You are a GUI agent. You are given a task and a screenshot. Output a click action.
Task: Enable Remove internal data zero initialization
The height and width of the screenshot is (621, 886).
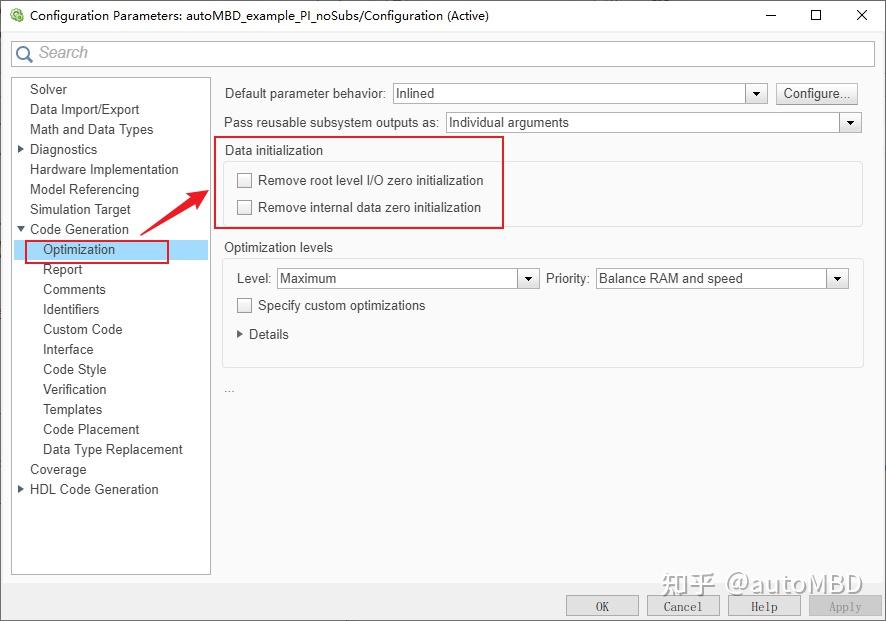tap(244, 207)
